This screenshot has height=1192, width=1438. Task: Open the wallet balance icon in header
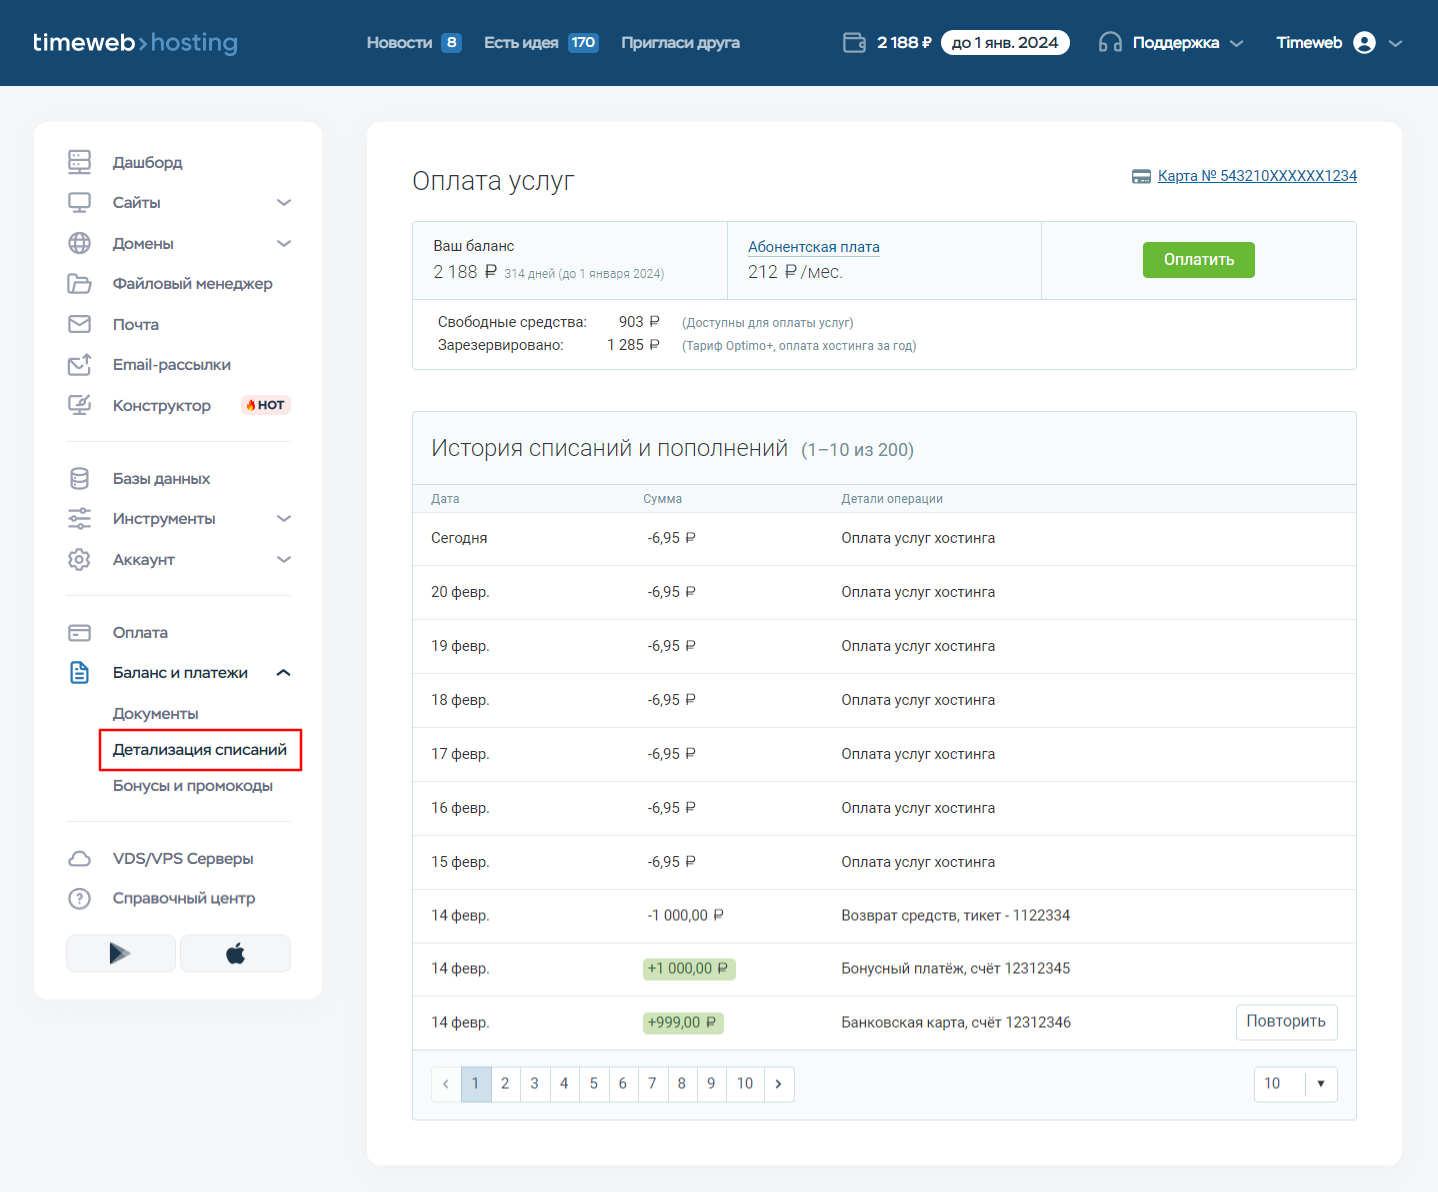click(x=854, y=43)
